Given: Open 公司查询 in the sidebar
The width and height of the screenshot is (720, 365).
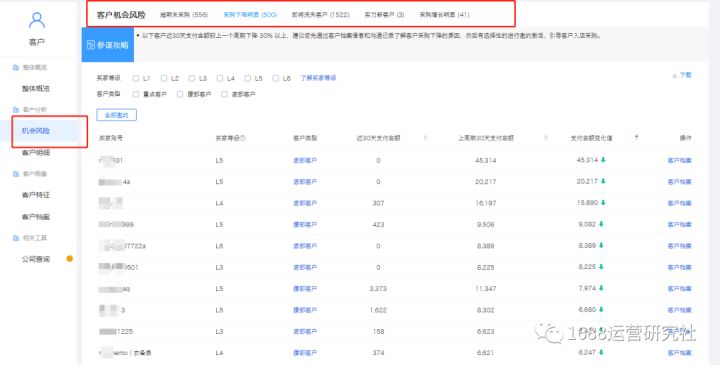Looking at the screenshot, I should [x=36, y=259].
